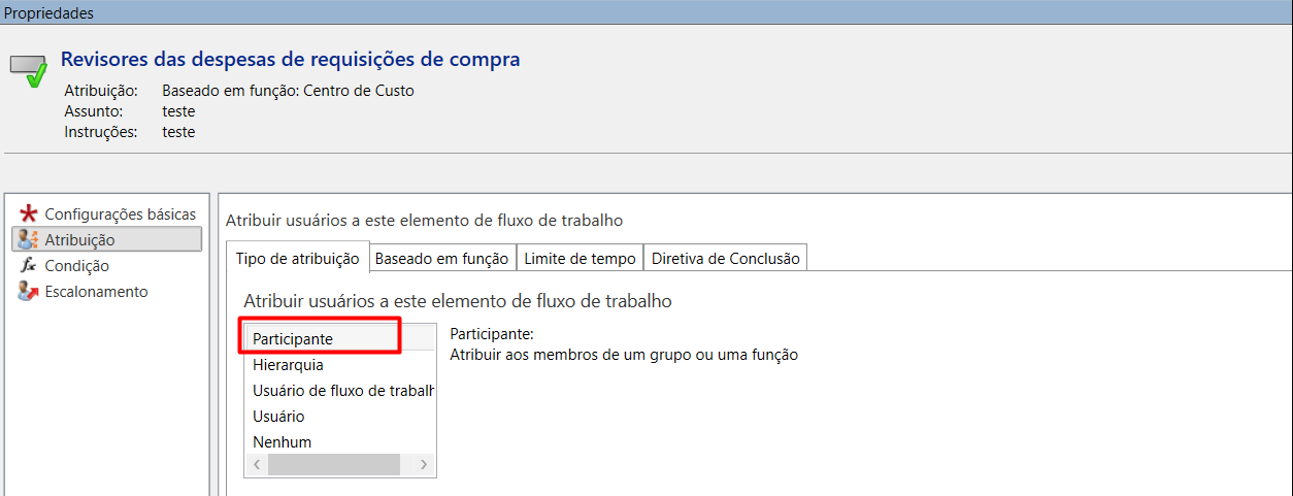The image size is (1293, 496).
Task: Open the Configurações básicas text label
Action: [120, 214]
